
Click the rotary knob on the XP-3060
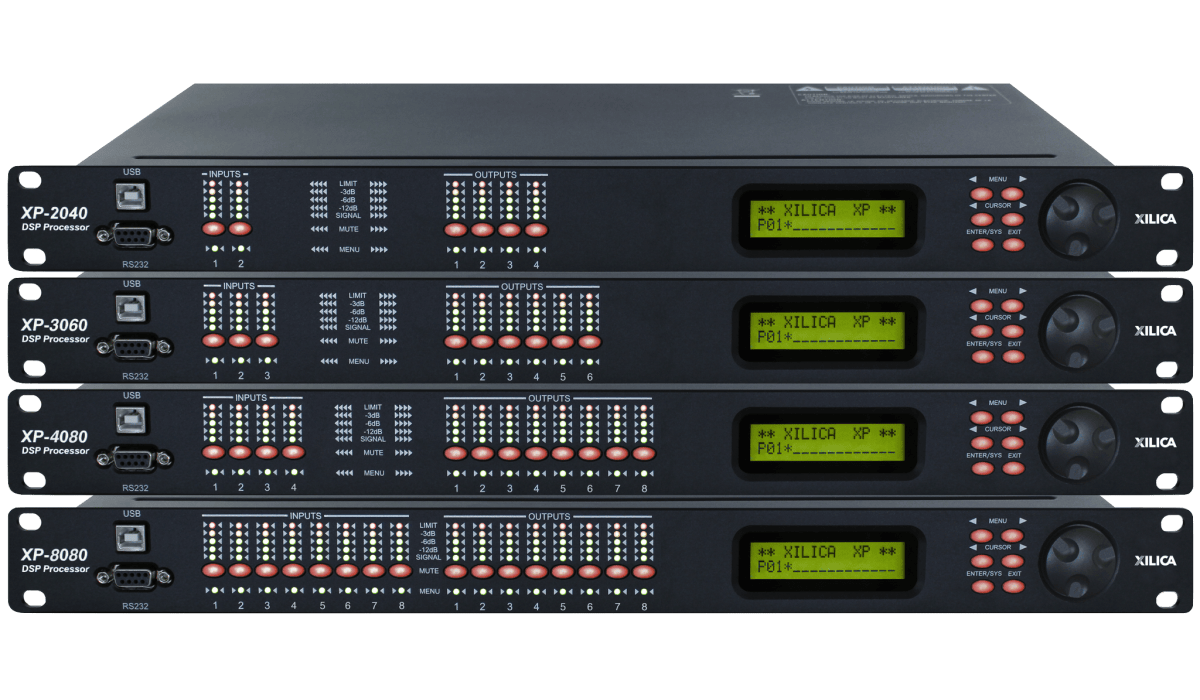click(1079, 330)
